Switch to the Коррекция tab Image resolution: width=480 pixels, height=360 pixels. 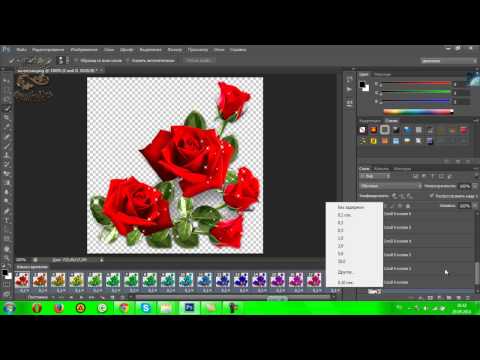point(370,121)
